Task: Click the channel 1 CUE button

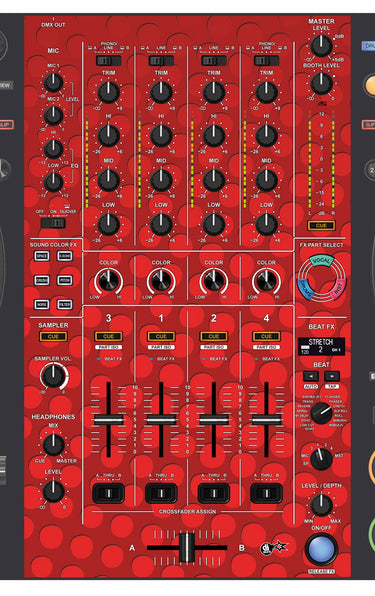Action: (x=161, y=336)
